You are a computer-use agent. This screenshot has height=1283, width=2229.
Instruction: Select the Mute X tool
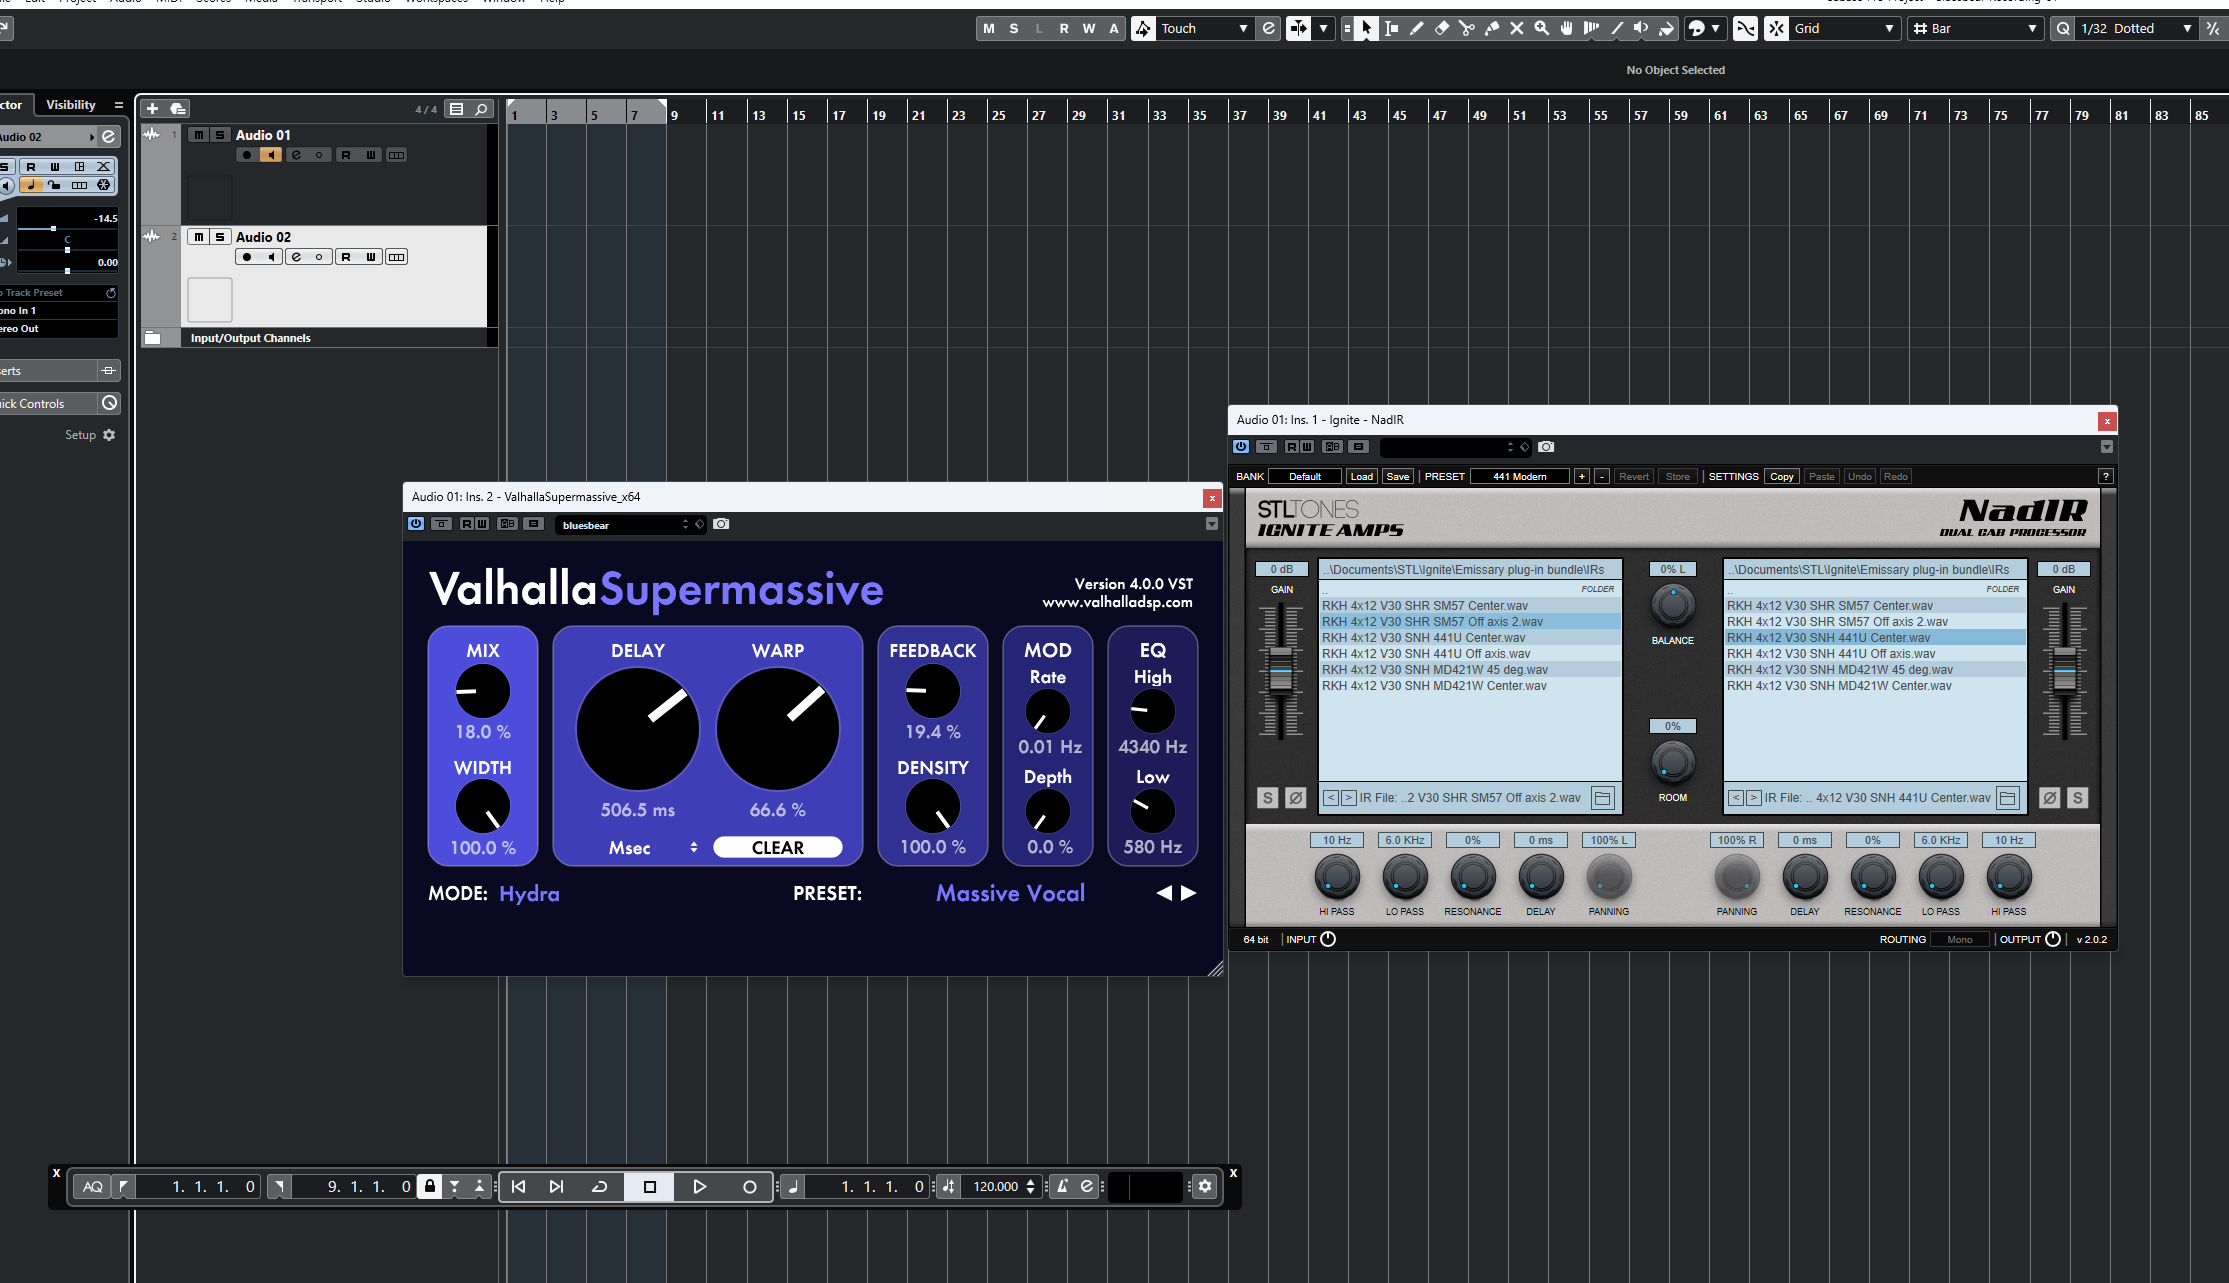click(x=1516, y=29)
